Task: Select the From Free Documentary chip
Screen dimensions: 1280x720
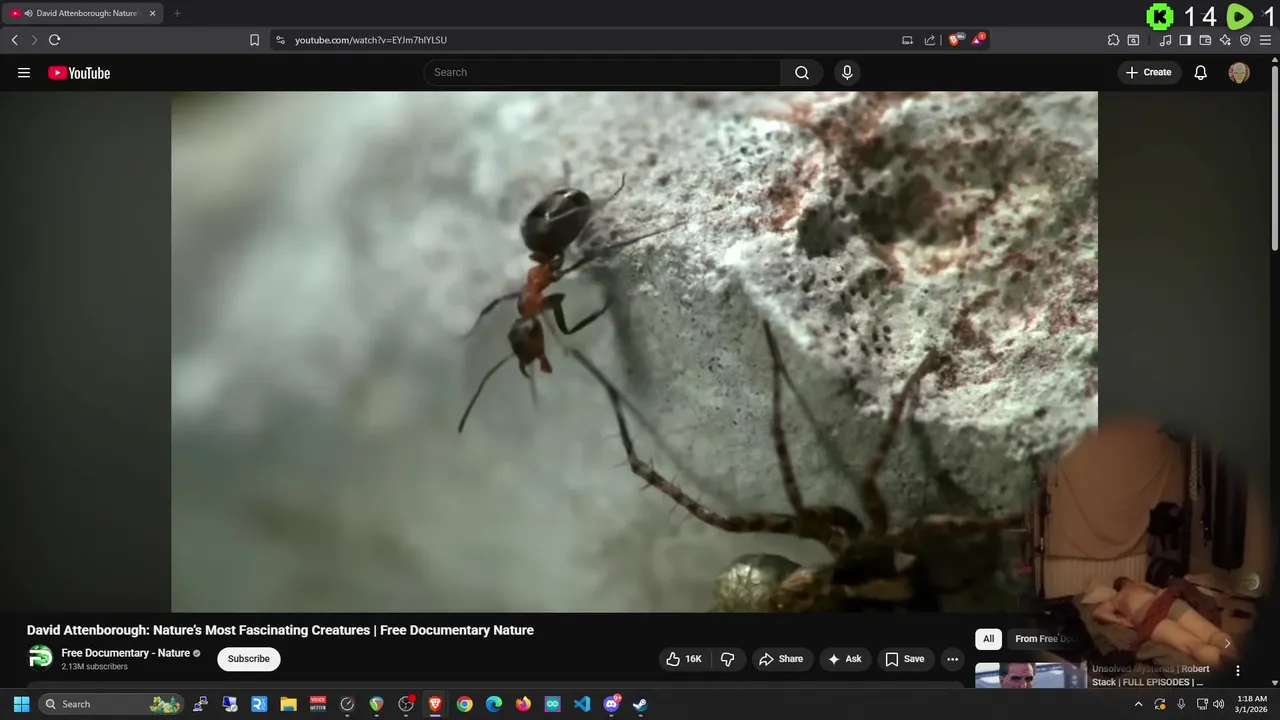Action: pos(1044,639)
